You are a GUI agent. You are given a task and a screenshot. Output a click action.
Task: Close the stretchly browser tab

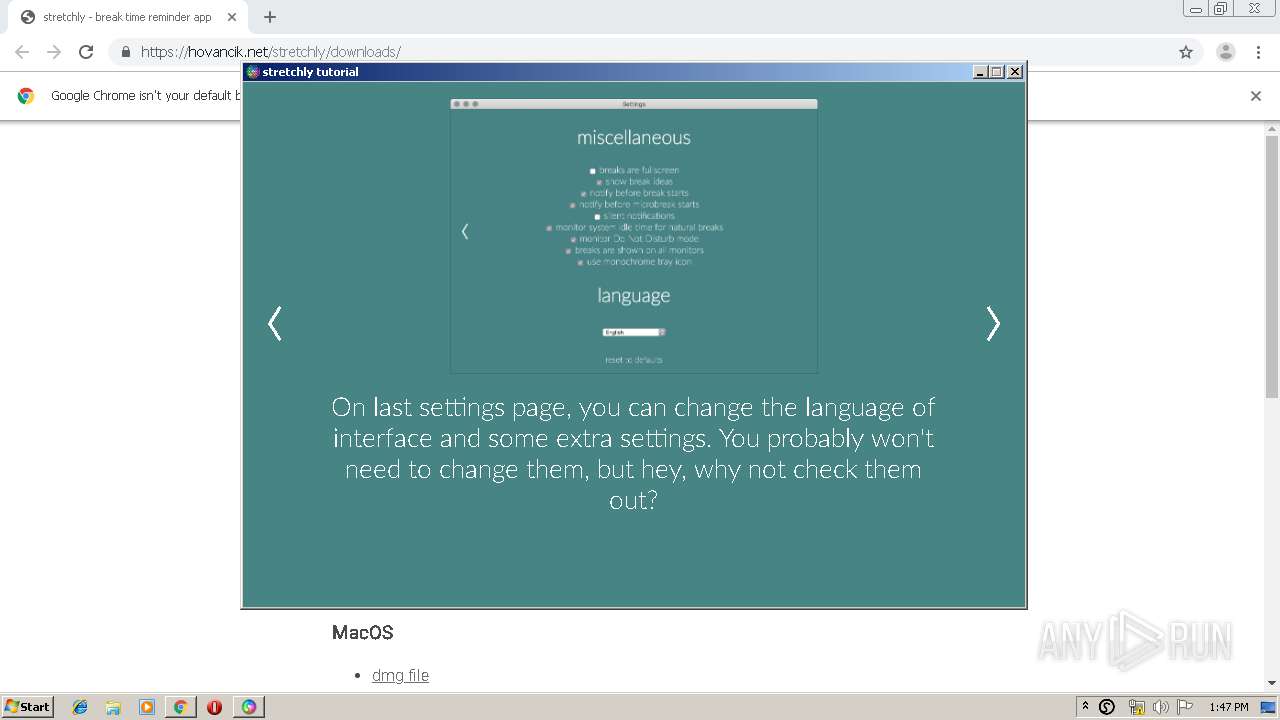pyautogui.click(x=232, y=17)
